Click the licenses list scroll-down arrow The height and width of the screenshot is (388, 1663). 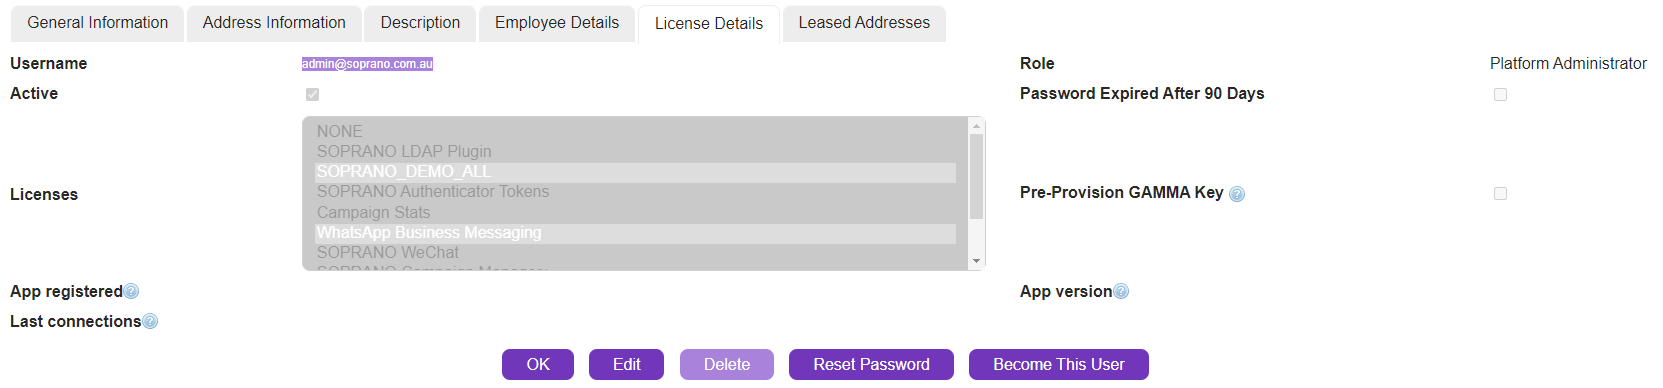976,261
